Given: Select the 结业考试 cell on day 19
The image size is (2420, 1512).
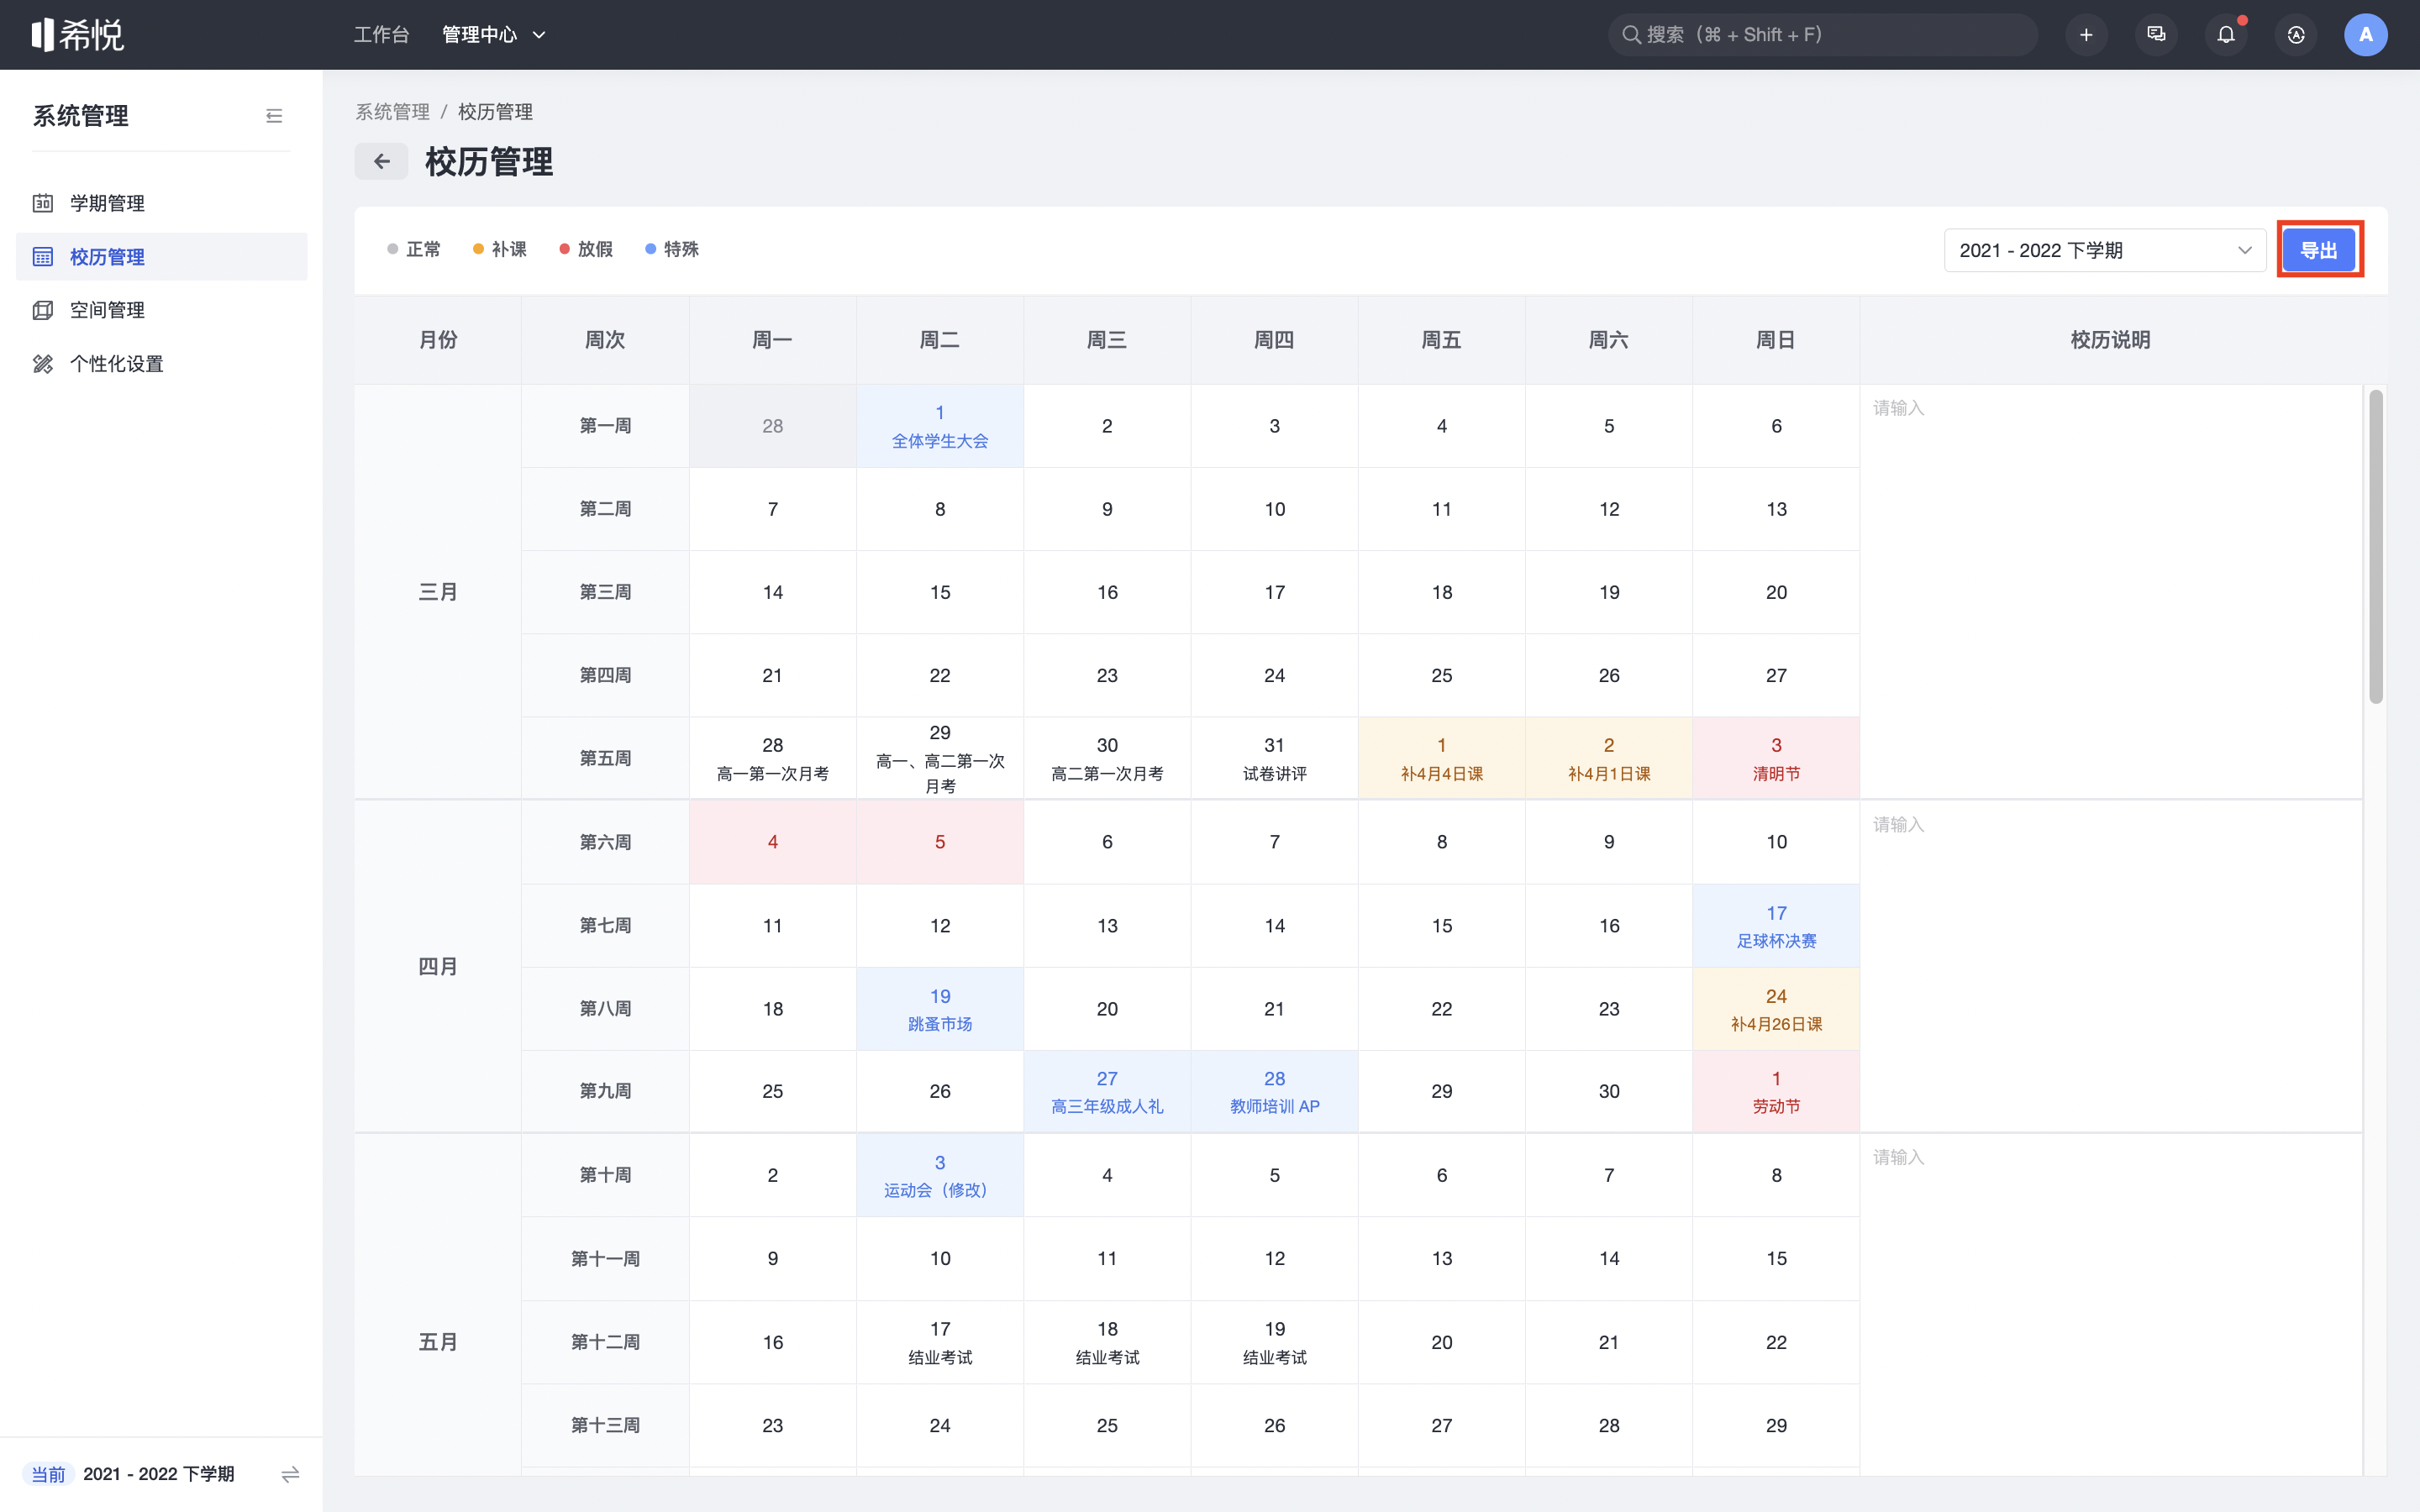Looking at the screenshot, I should tap(1274, 1342).
